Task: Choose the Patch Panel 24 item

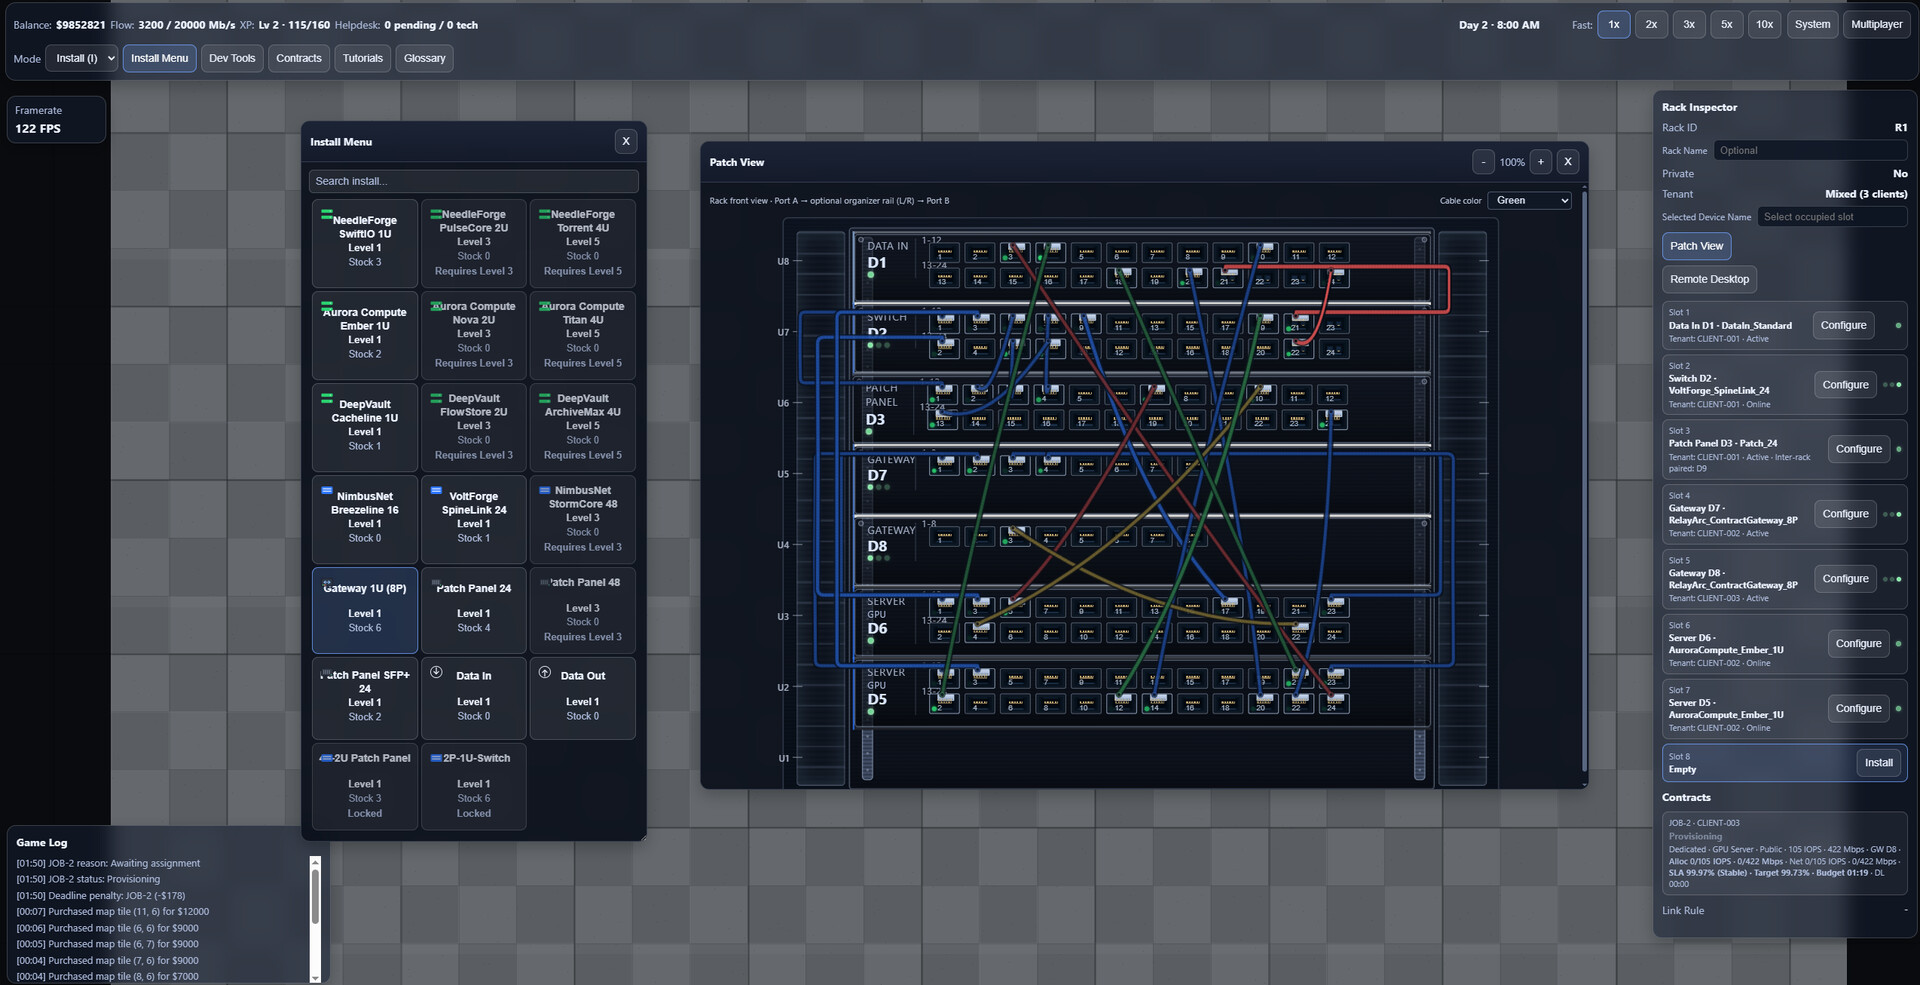Action: point(473,609)
